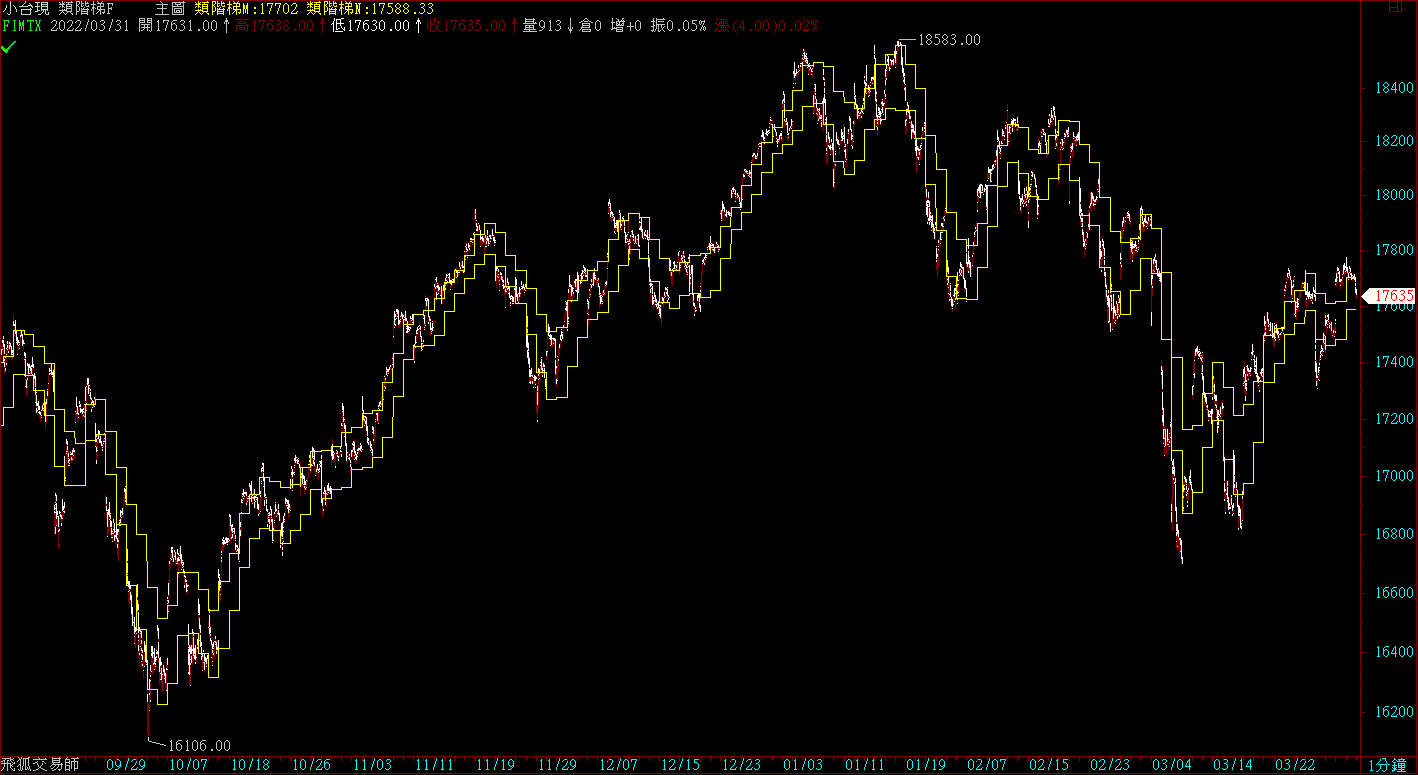Click the 12/07 date on time axis
The image size is (1418, 775).
tap(619, 765)
